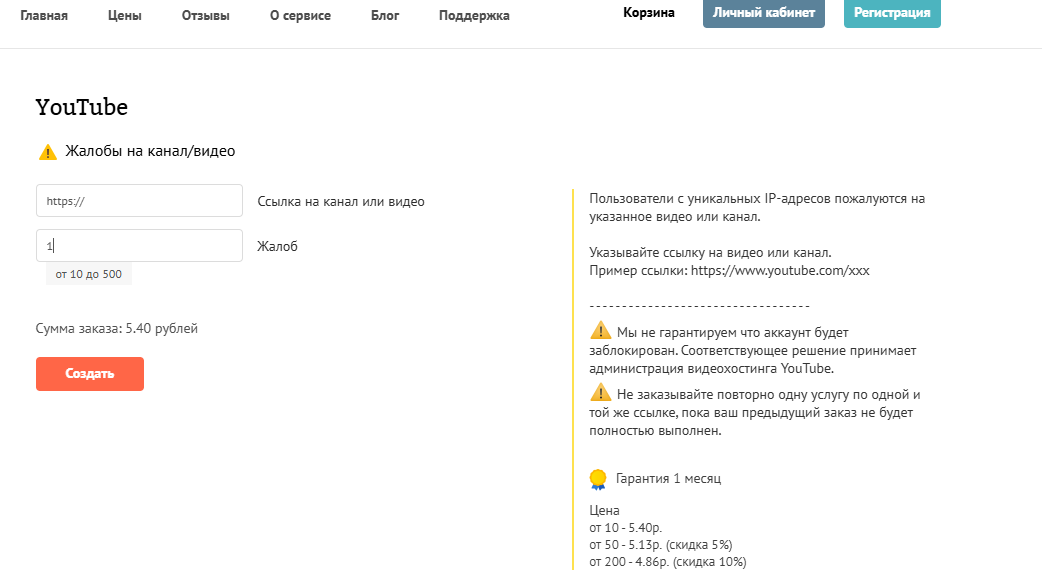The width and height of the screenshot is (1042, 580).
Task: Click the 'Пользователи с уникальных IP-адресов' paragraph
Action: (x=757, y=207)
